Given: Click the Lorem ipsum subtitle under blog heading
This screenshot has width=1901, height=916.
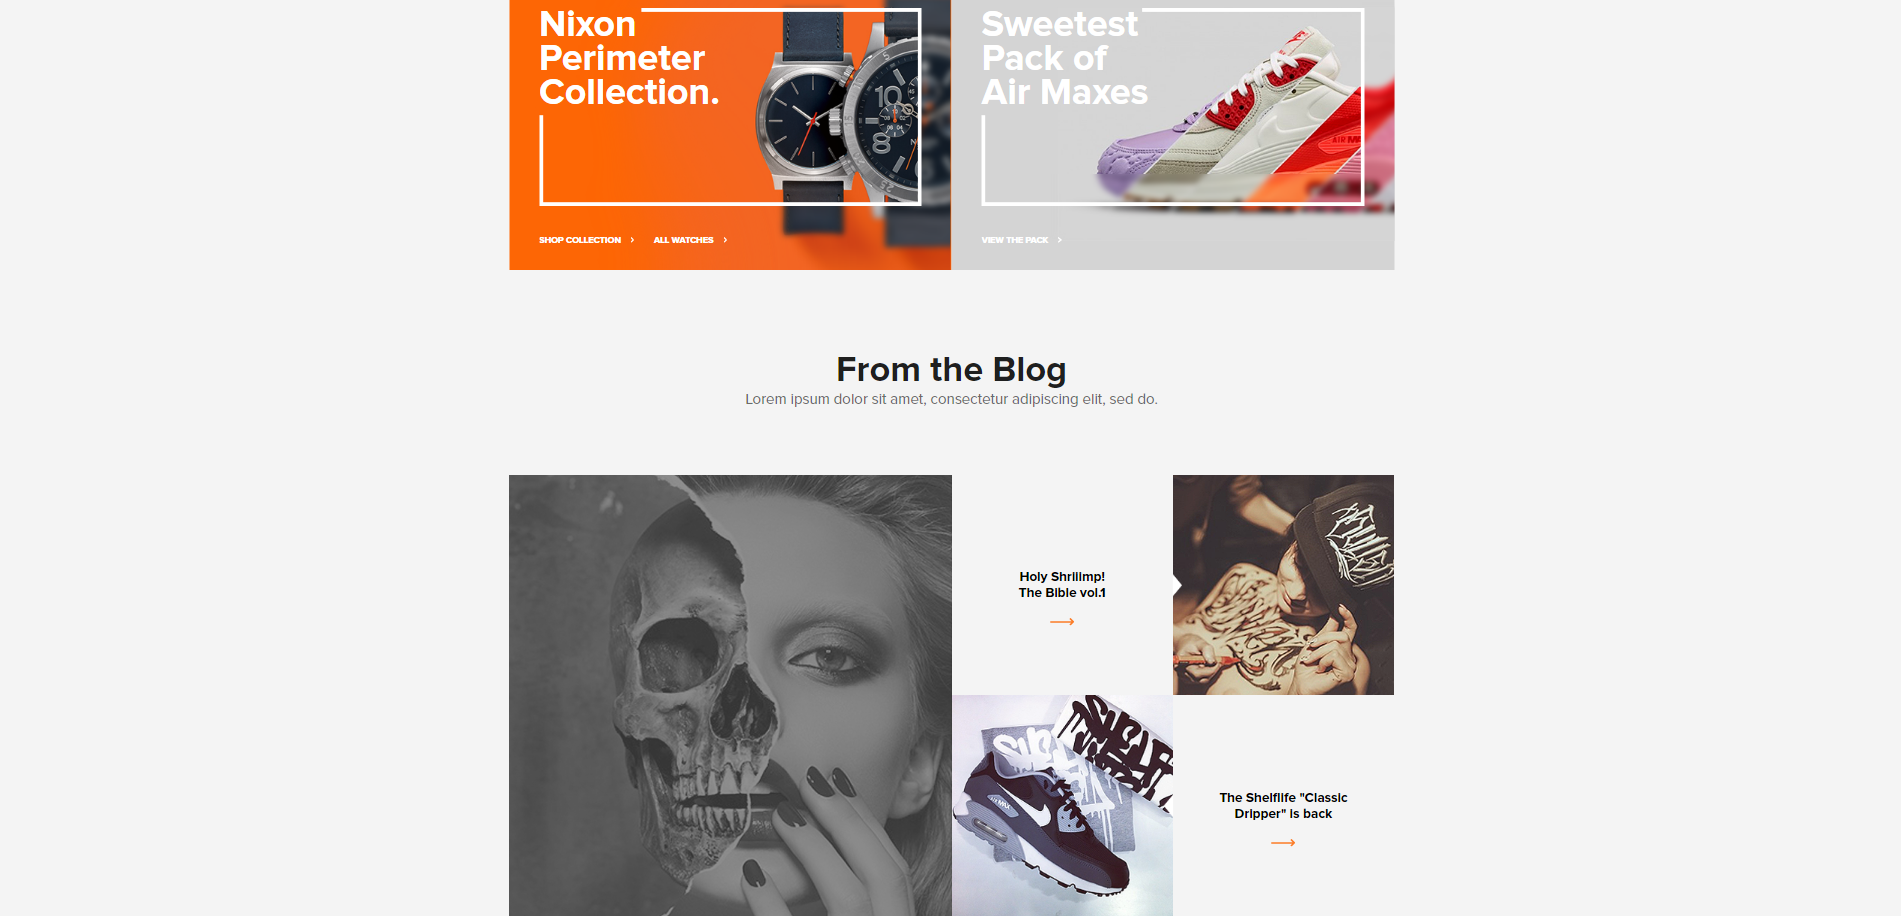Looking at the screenshot, I should pos(951,399).
